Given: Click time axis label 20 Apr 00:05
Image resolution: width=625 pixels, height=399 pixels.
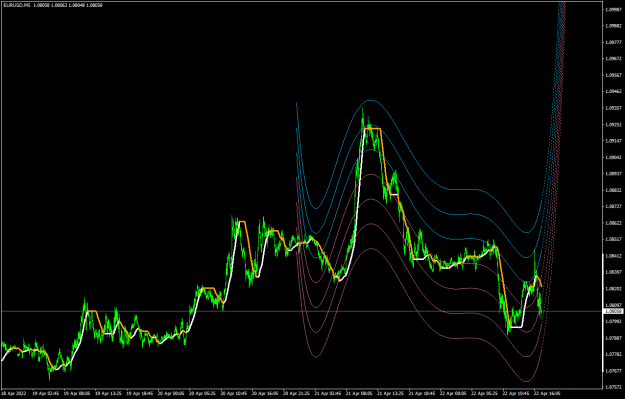Looking at the screenshot, I should (171, 393).
